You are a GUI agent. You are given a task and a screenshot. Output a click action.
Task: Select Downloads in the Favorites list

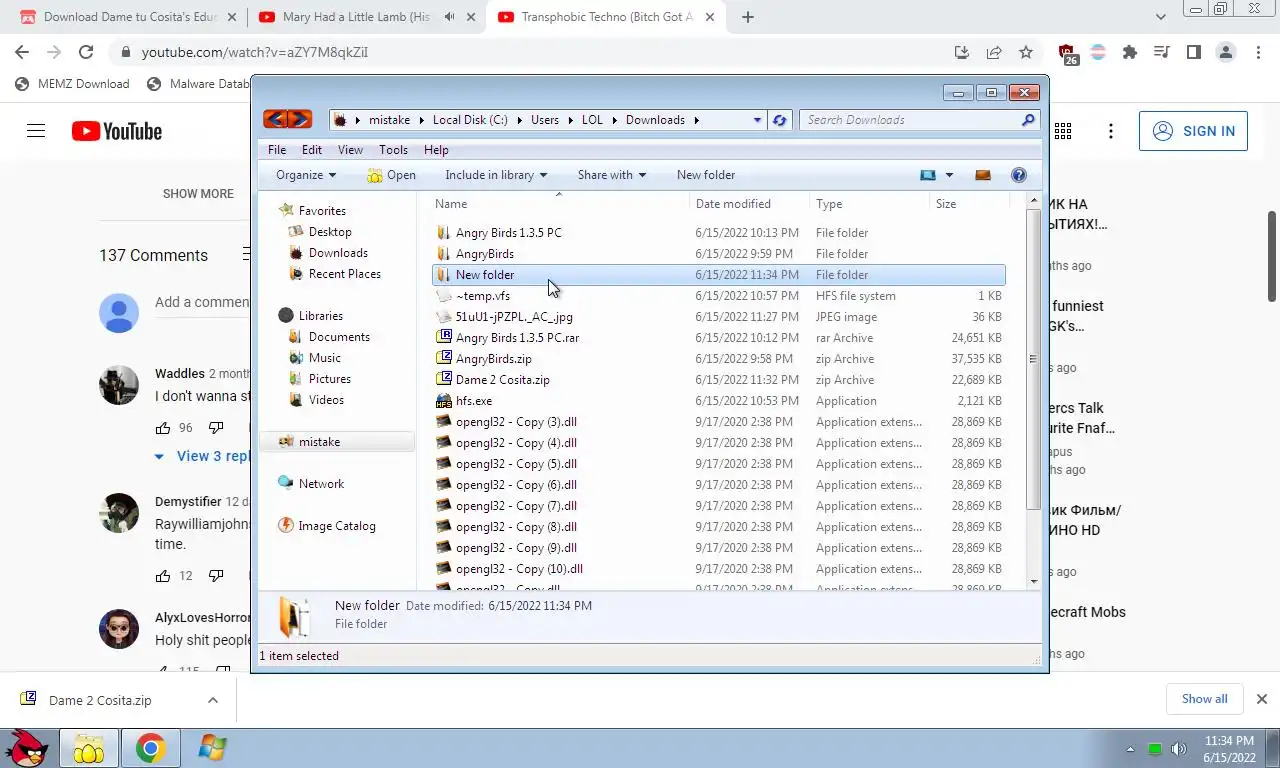coord(338,253)
